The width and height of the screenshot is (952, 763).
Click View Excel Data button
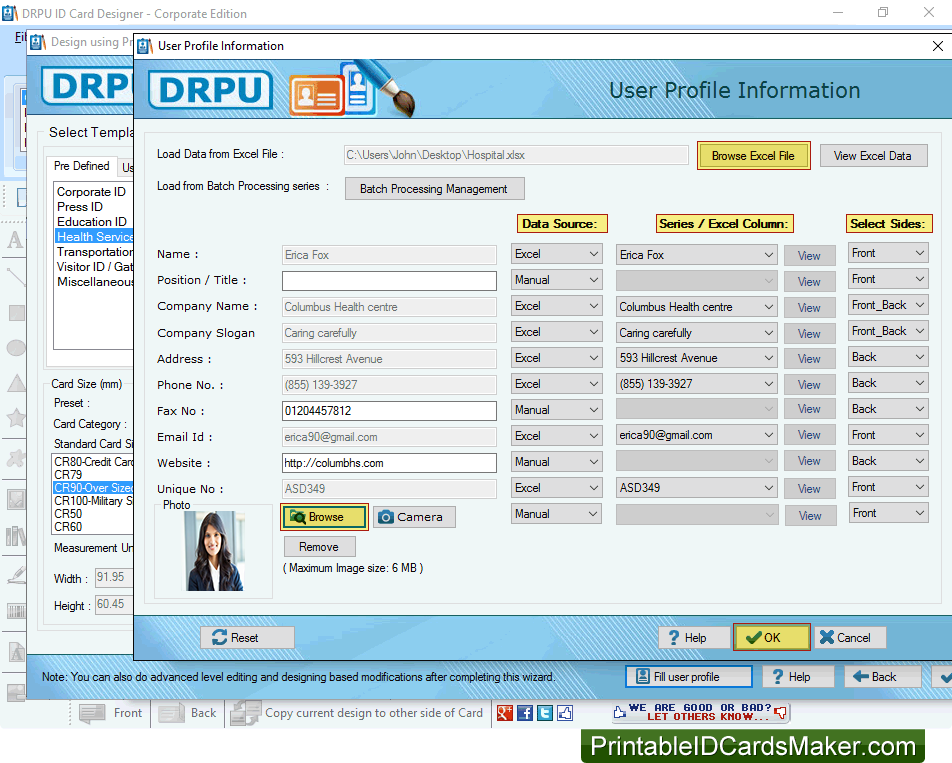click(x=873, y=156)
